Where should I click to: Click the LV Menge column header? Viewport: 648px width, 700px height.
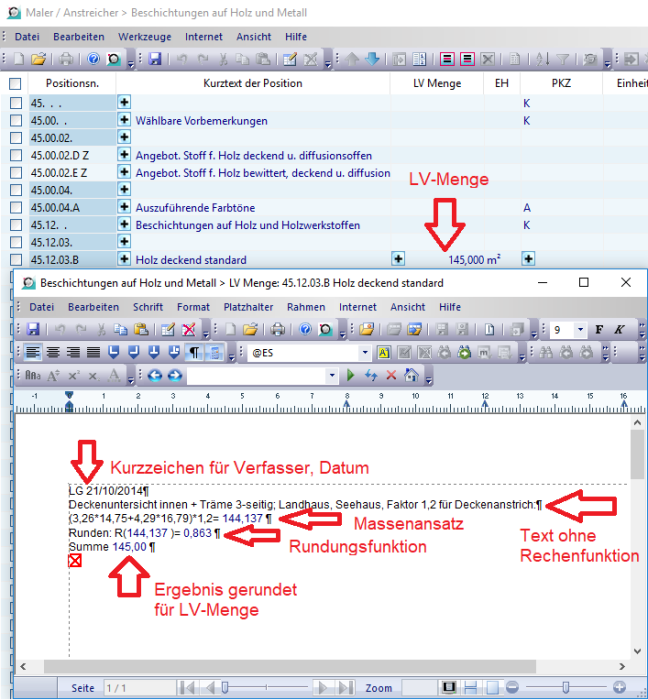coord(437,84)
